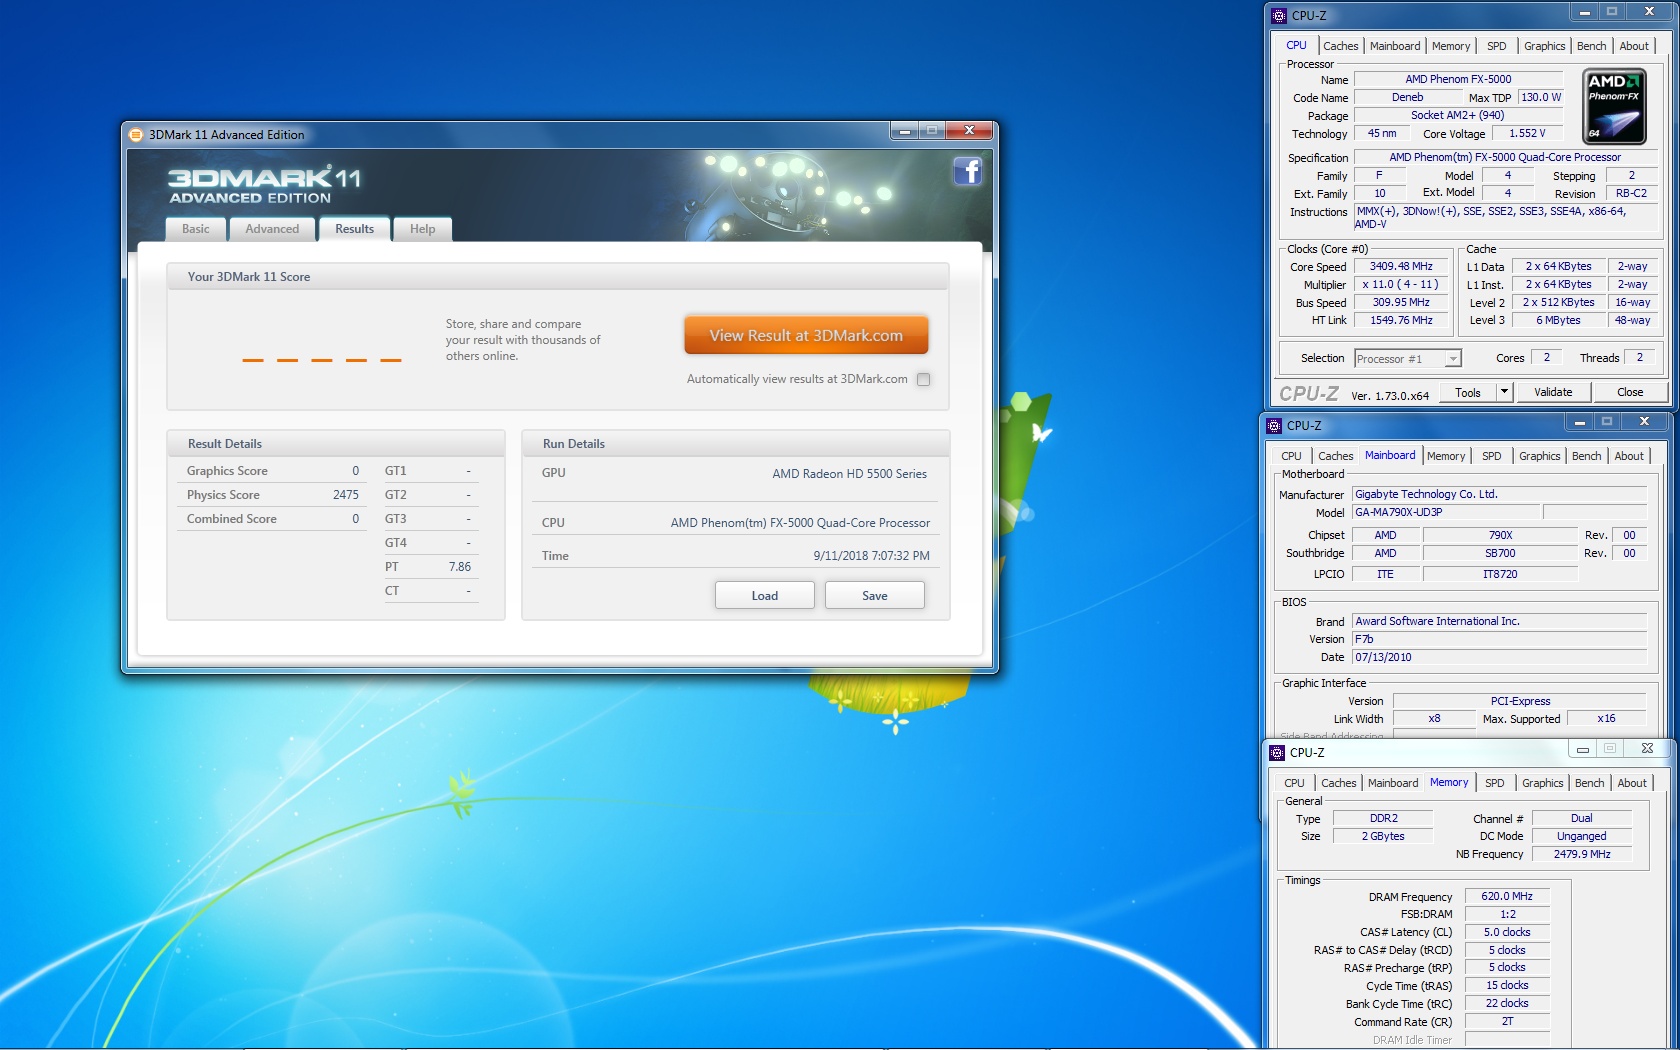
Task: Click the GA-MA790X-UD3P model field
Action: coord(1445,512)
